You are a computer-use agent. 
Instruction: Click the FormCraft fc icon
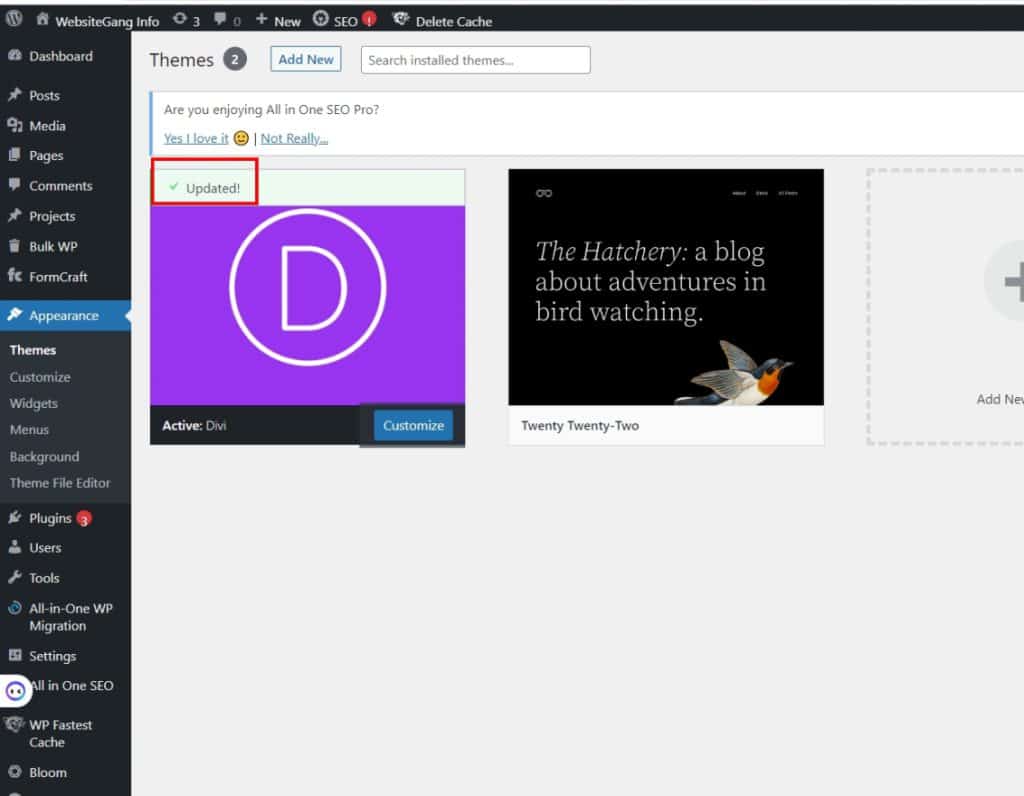[14, 275]
